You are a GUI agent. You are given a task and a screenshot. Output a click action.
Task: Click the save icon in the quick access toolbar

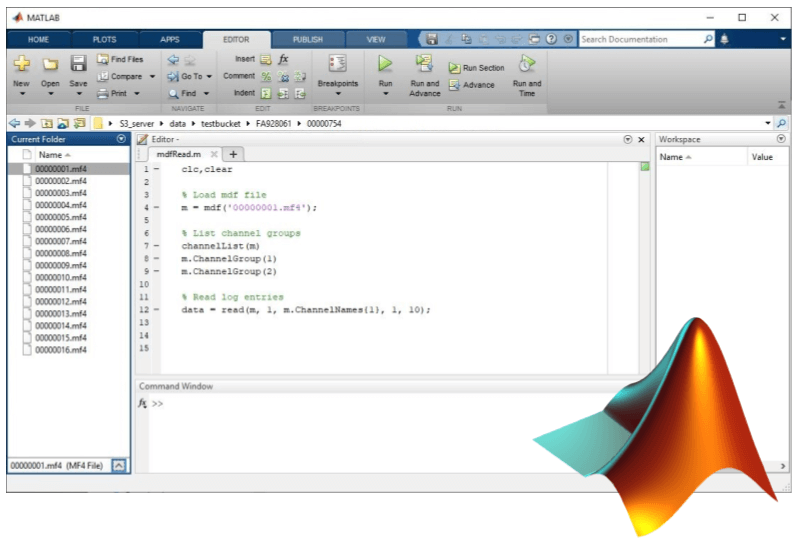click(x=432, y=39)
